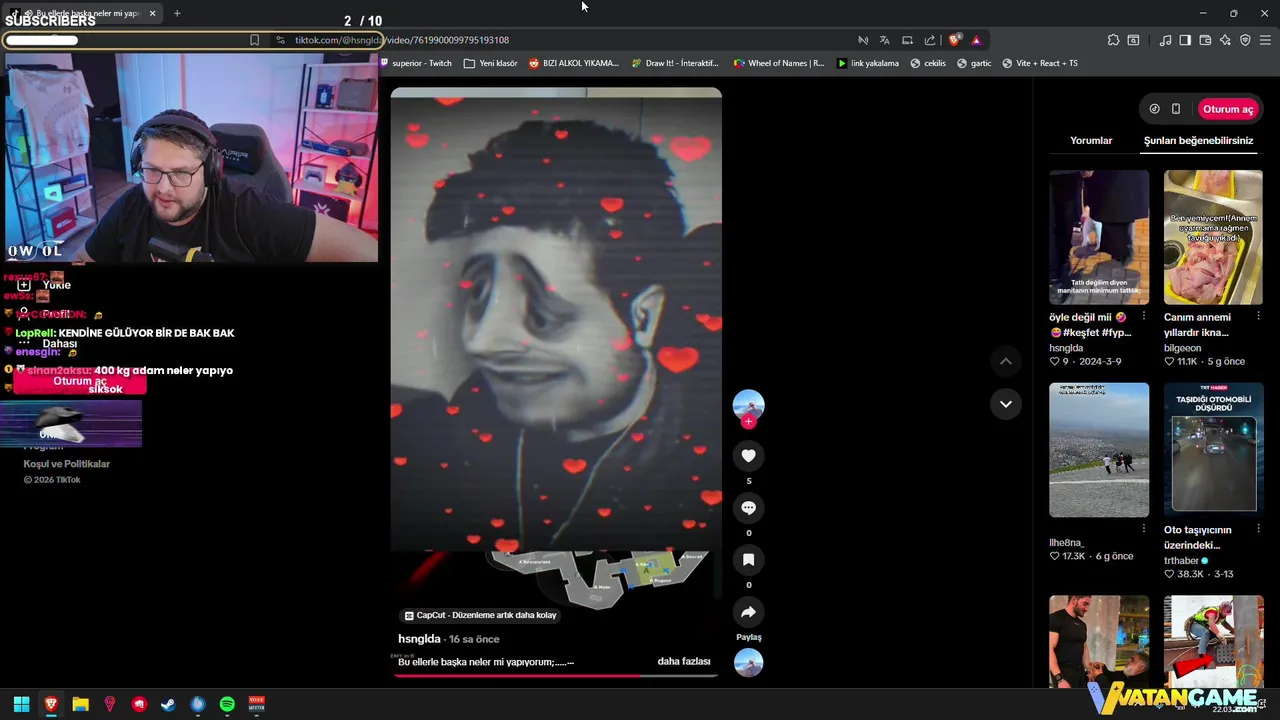Open more options for 'Oto taşıyıcının' video
The image size is (1280, 720).
[x=1258, y=529]
